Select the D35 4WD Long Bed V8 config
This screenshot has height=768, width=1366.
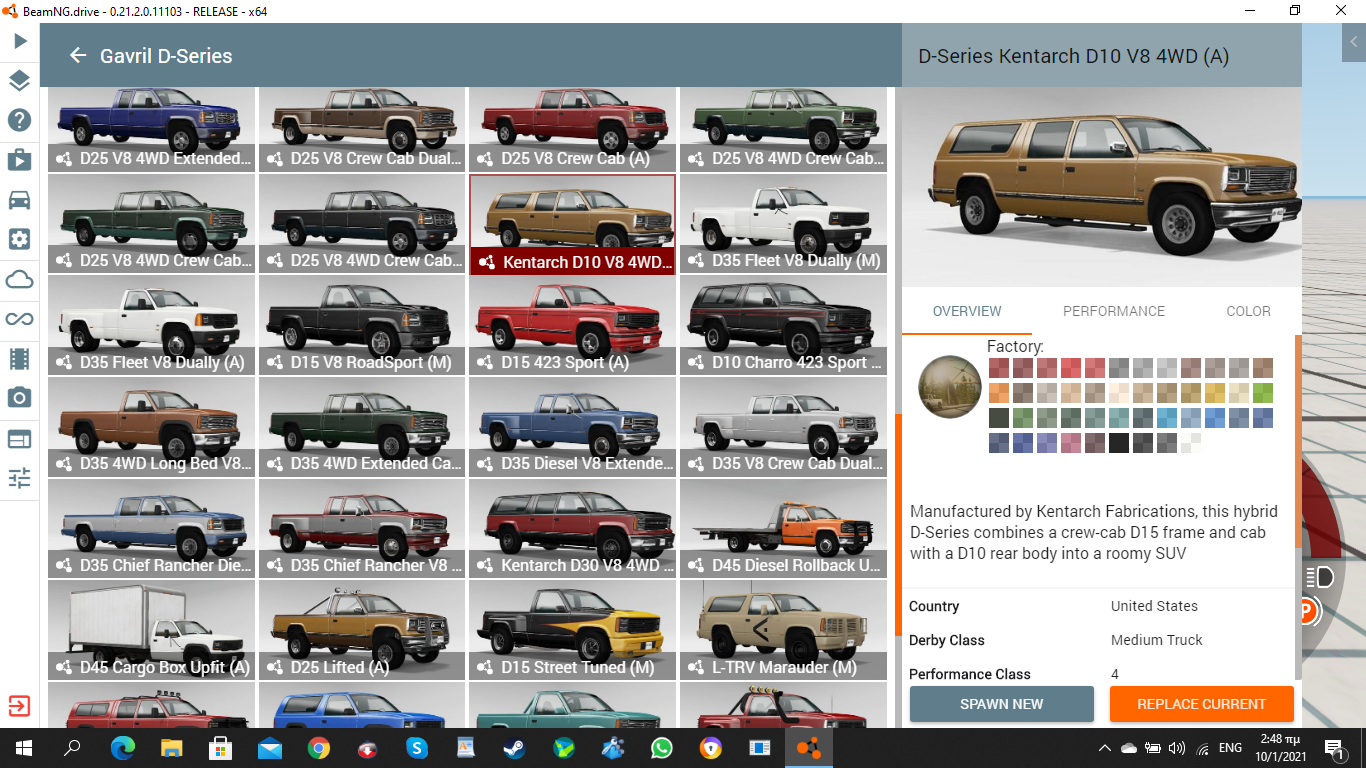(x=150, y=427)
